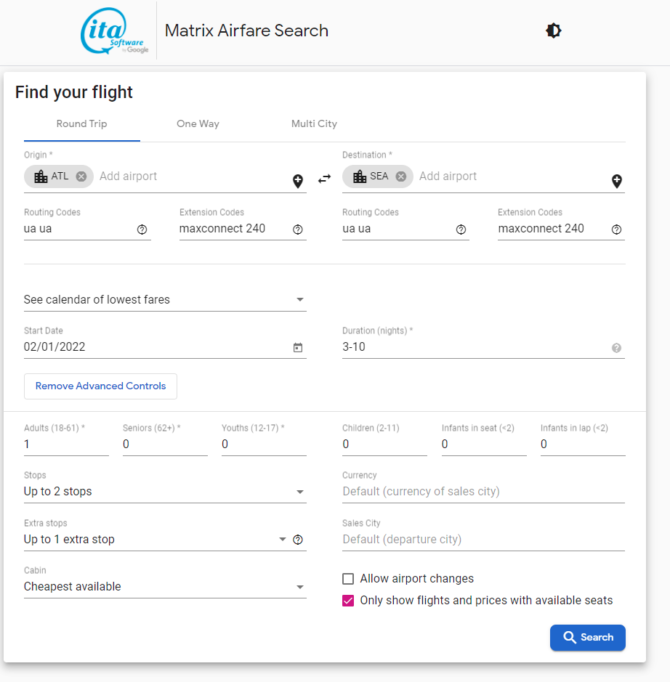The width and height of the screenshot is (670, 682).
Task: Click the Adults passenger count field
Action: click(x=66, y=444)
